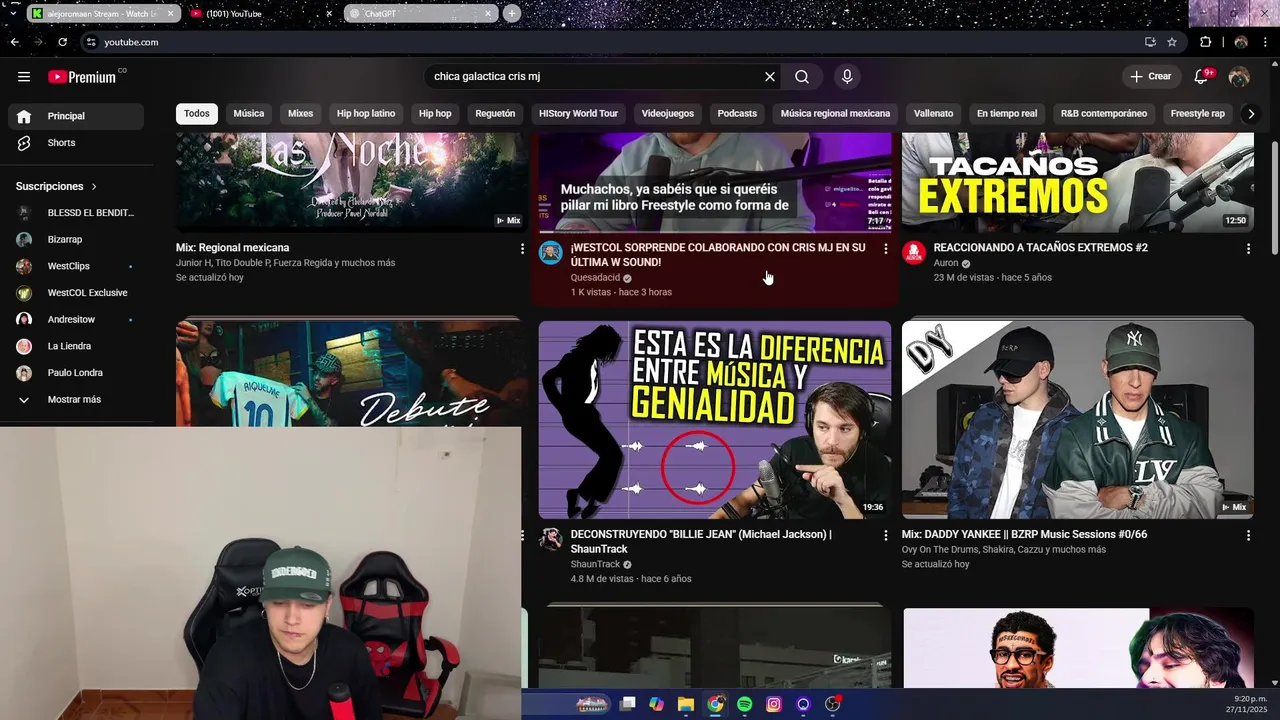Open the La Liendra subscription channel
Screen dimensions: 1280x720
pos(76,346)
